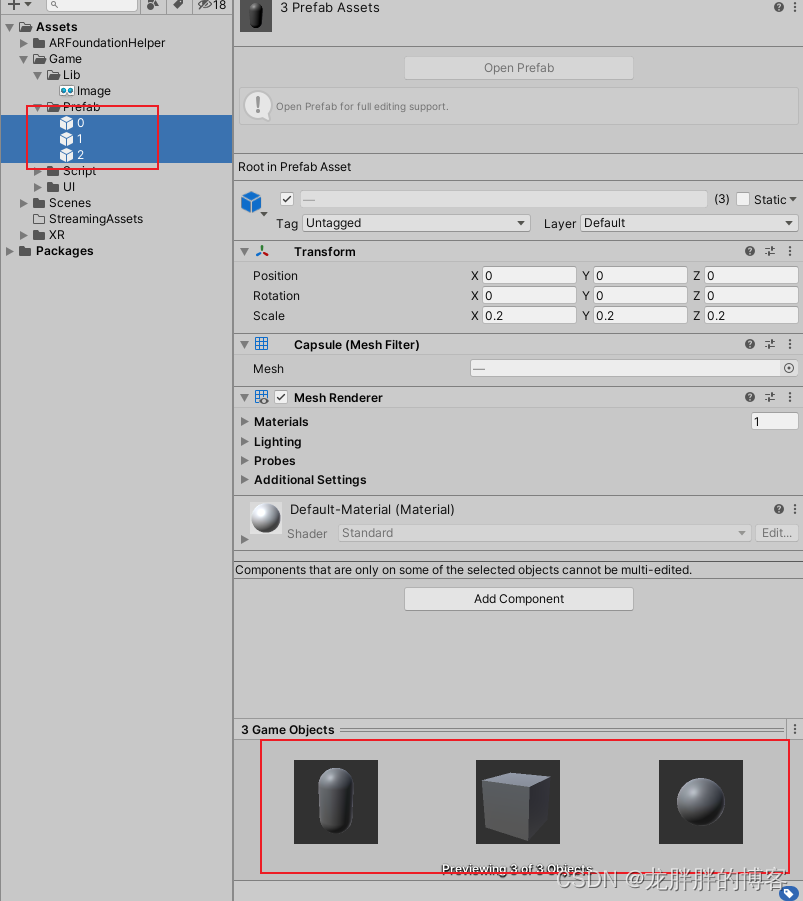Collapse the Lib folder arrow
This screenshot has width=803, height=901.
point(38,75)
